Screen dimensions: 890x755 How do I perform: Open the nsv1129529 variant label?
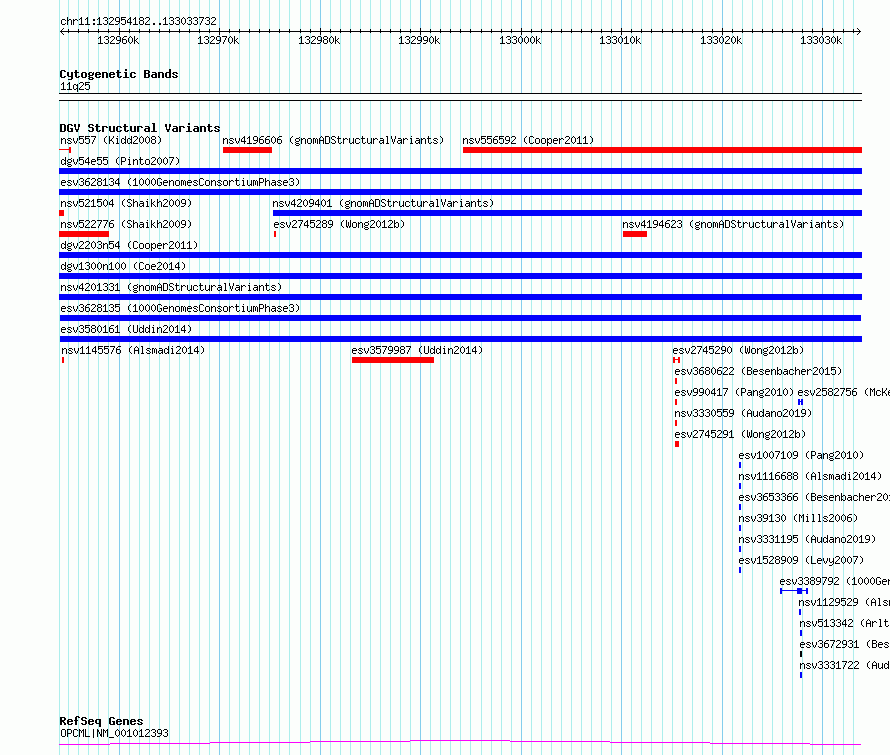point(844,602)
